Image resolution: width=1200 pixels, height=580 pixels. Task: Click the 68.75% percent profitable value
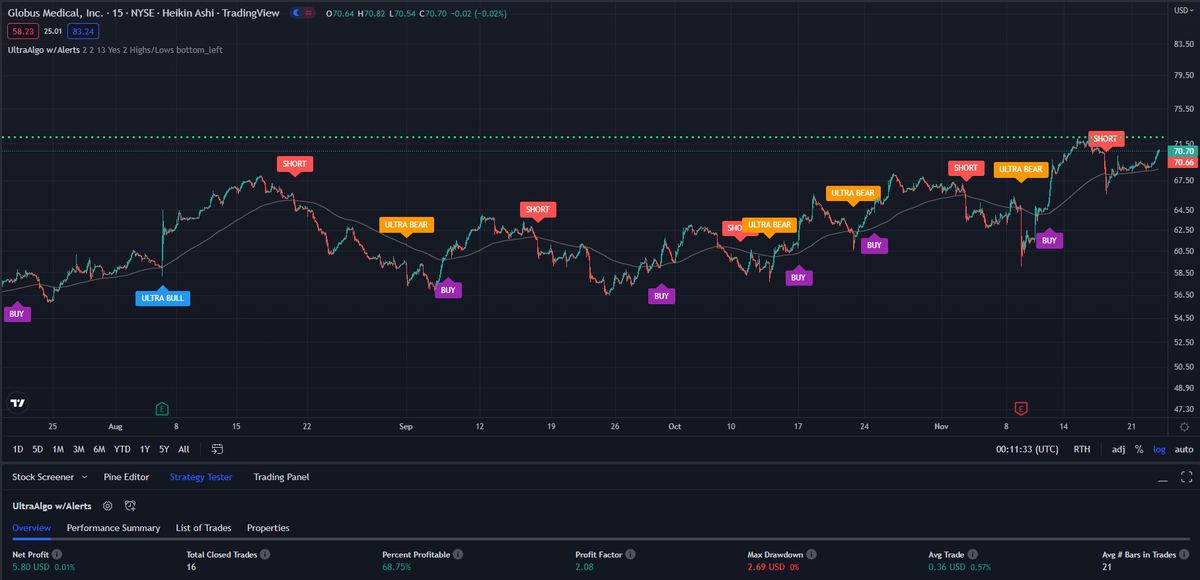pyautogui.click(x=396, y=567)
